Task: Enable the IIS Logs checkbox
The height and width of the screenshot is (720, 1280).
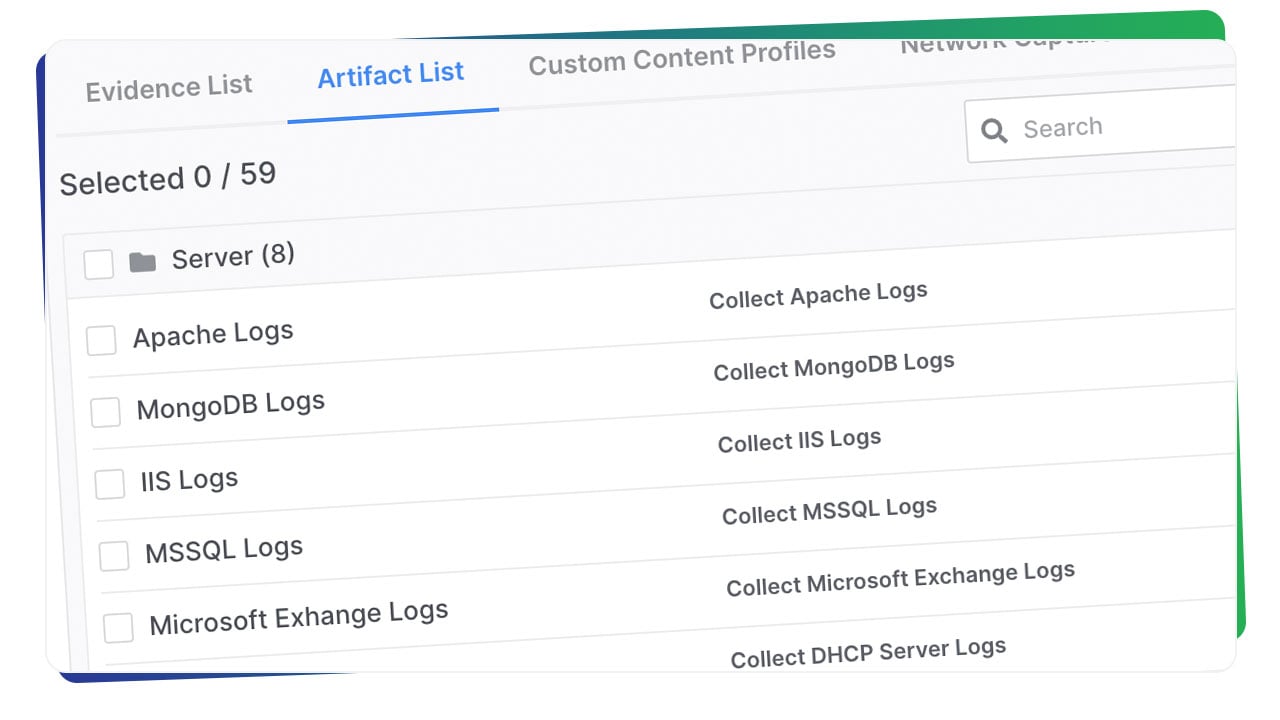Action: (110, 484)
